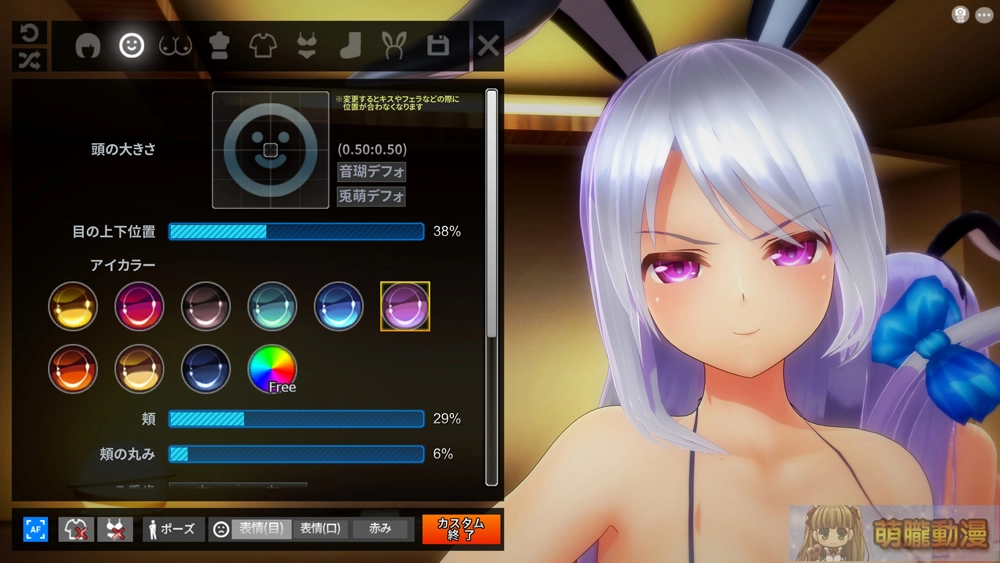
Task: Select the 赤み tab
Action: pos(381,529)
